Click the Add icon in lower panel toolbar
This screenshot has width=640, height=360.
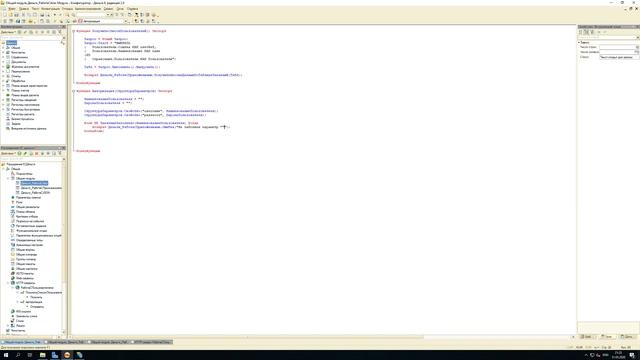(x=19, y=153)
